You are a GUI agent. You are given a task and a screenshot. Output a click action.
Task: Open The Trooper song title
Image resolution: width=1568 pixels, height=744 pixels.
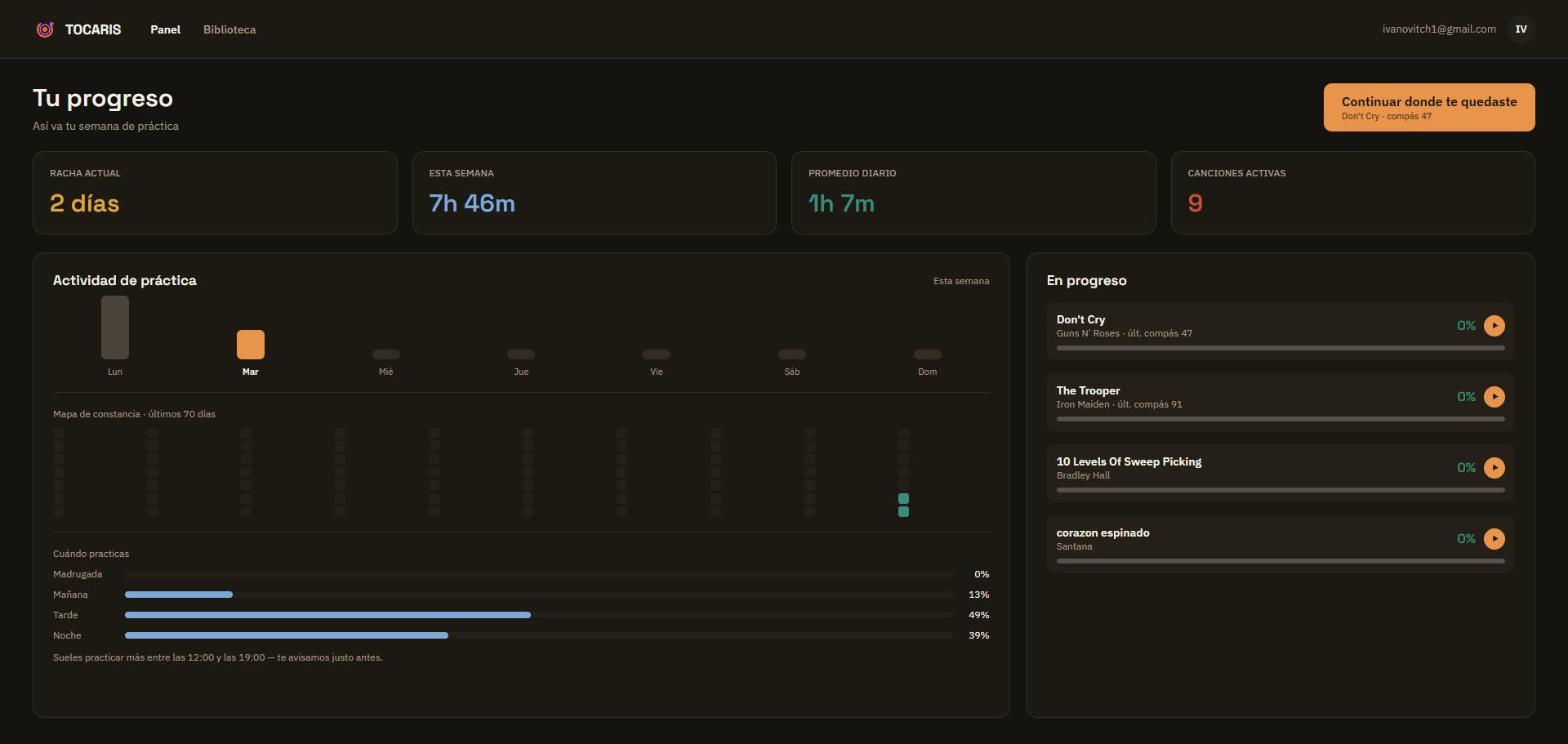click(1088, 391)
